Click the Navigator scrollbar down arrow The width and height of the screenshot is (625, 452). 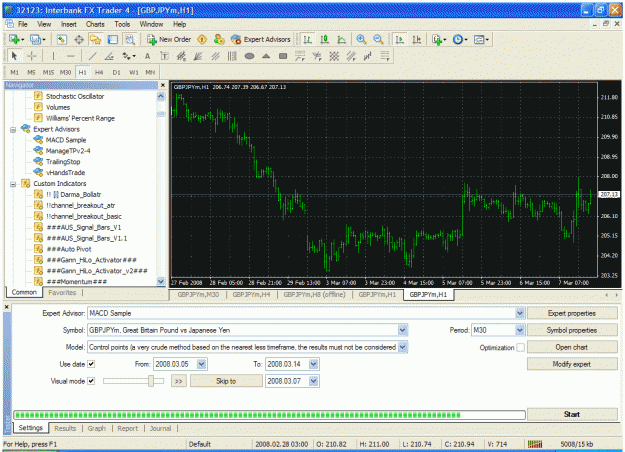tap(161, 281)
